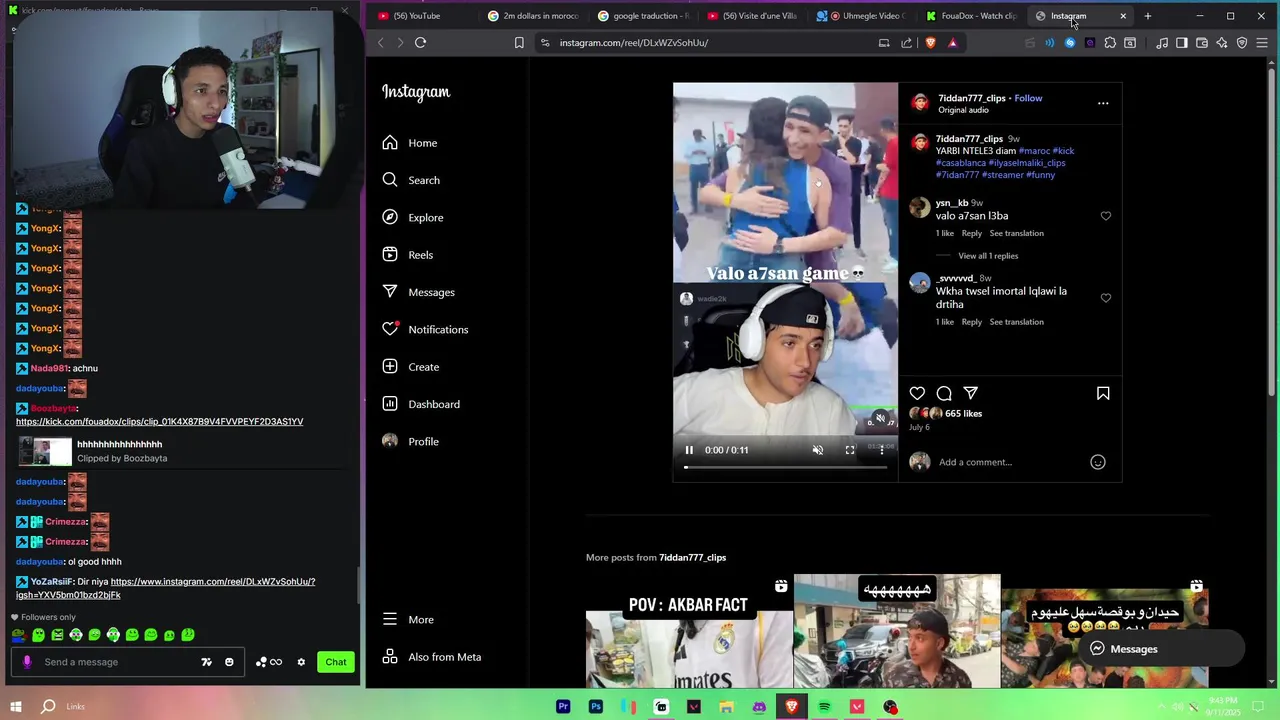Open the Brave Wallet icon in the toolbar
1280x720 pixels.
[1202, 43]
